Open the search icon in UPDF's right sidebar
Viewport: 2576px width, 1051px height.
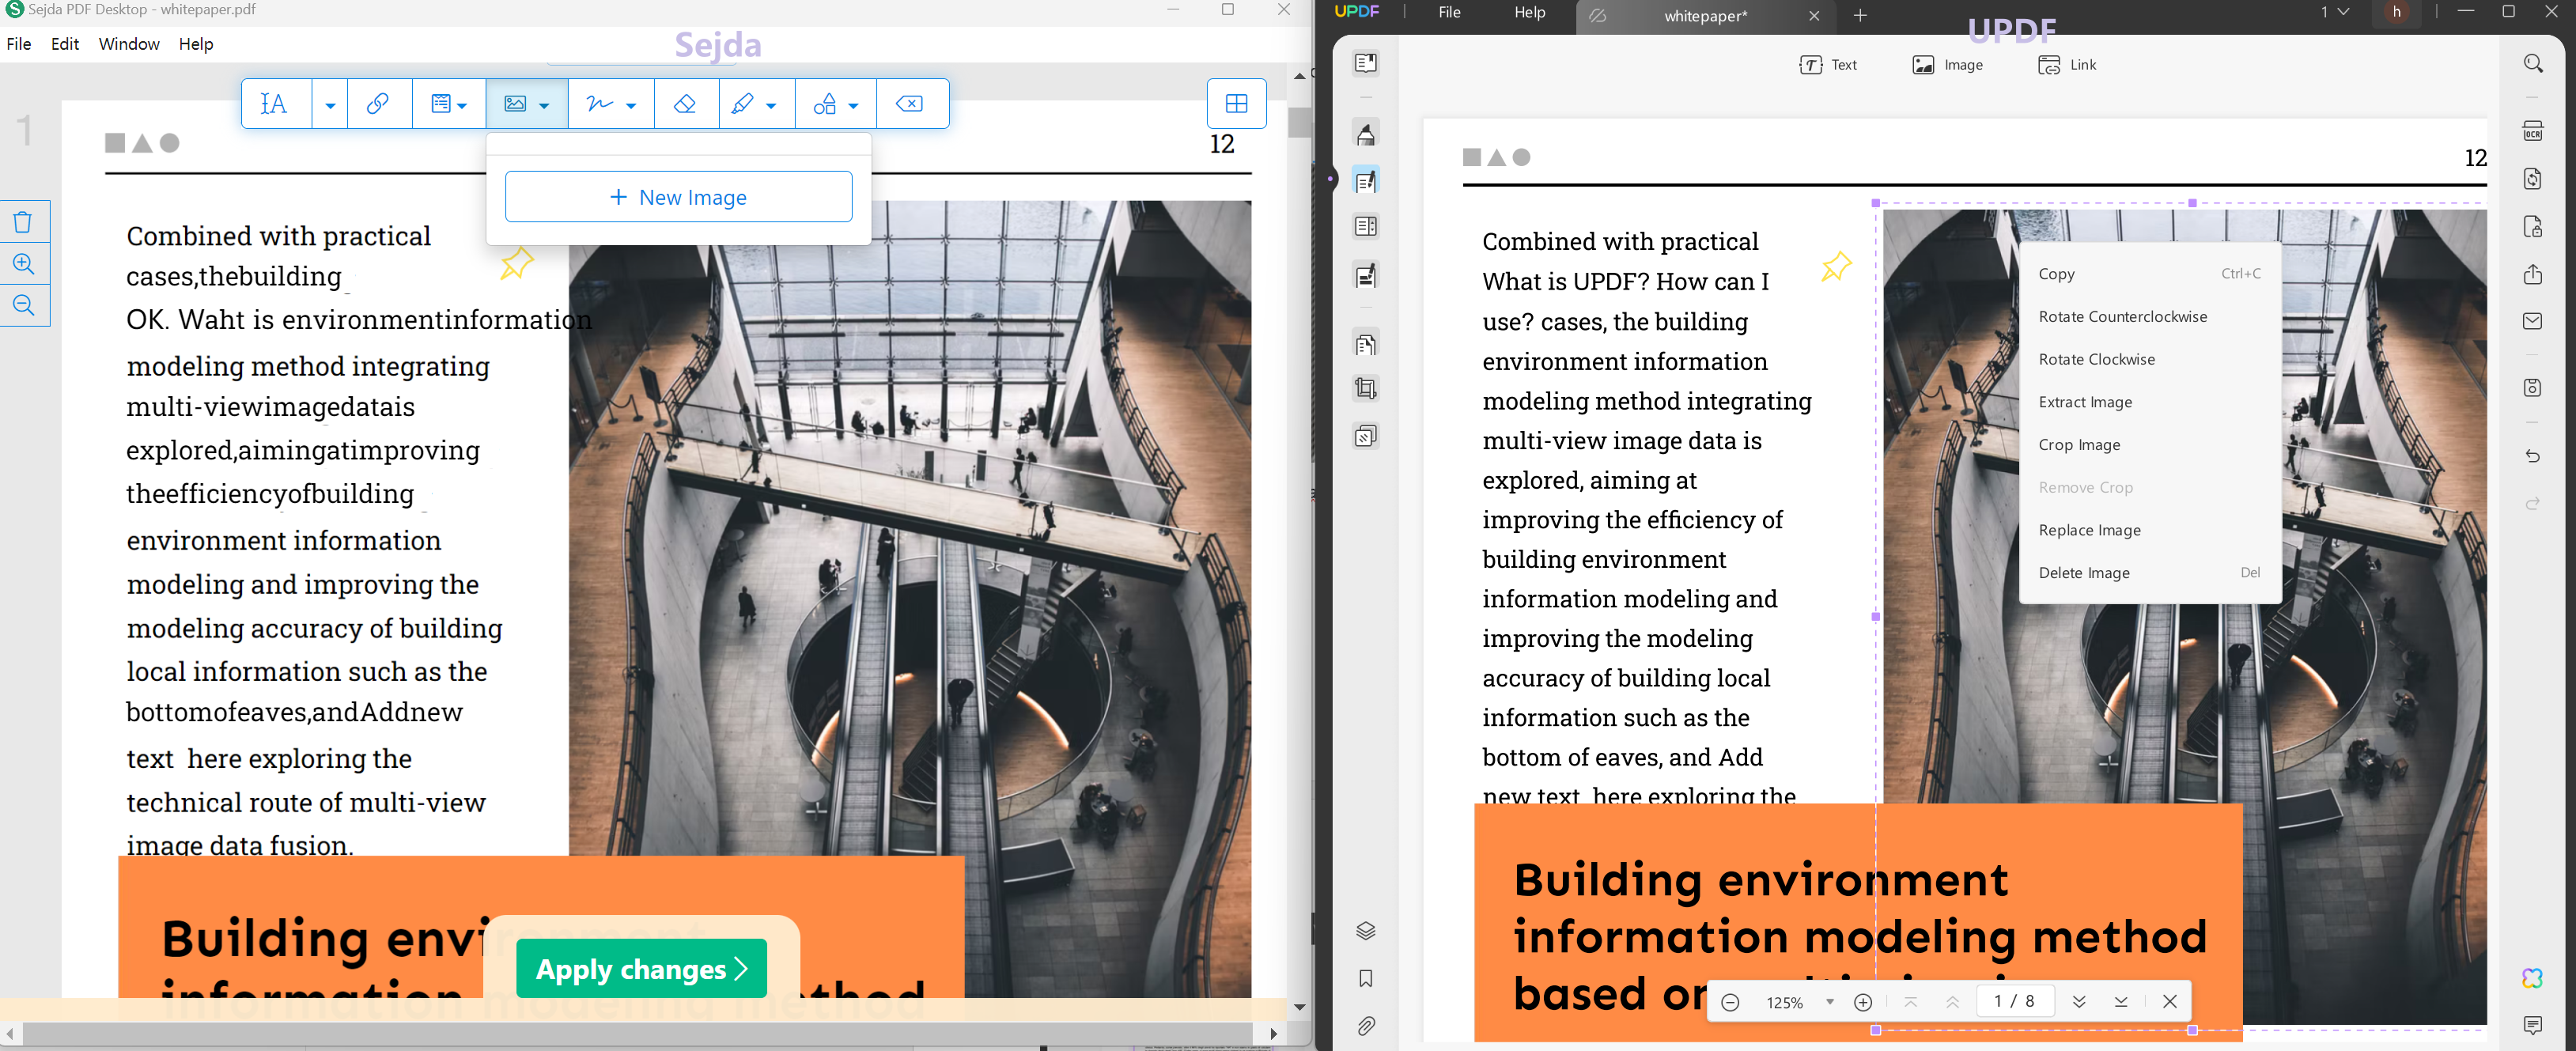click(x=2534, y=63)
